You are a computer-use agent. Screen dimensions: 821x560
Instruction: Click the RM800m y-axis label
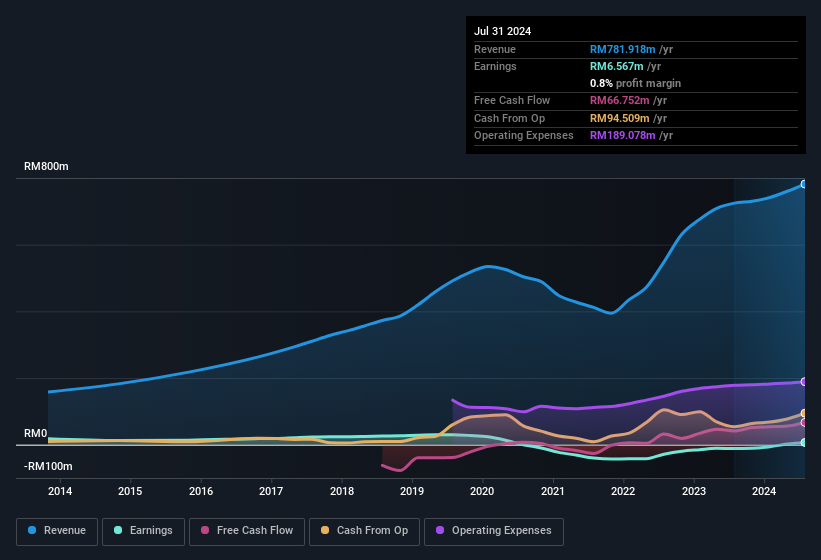46,167
